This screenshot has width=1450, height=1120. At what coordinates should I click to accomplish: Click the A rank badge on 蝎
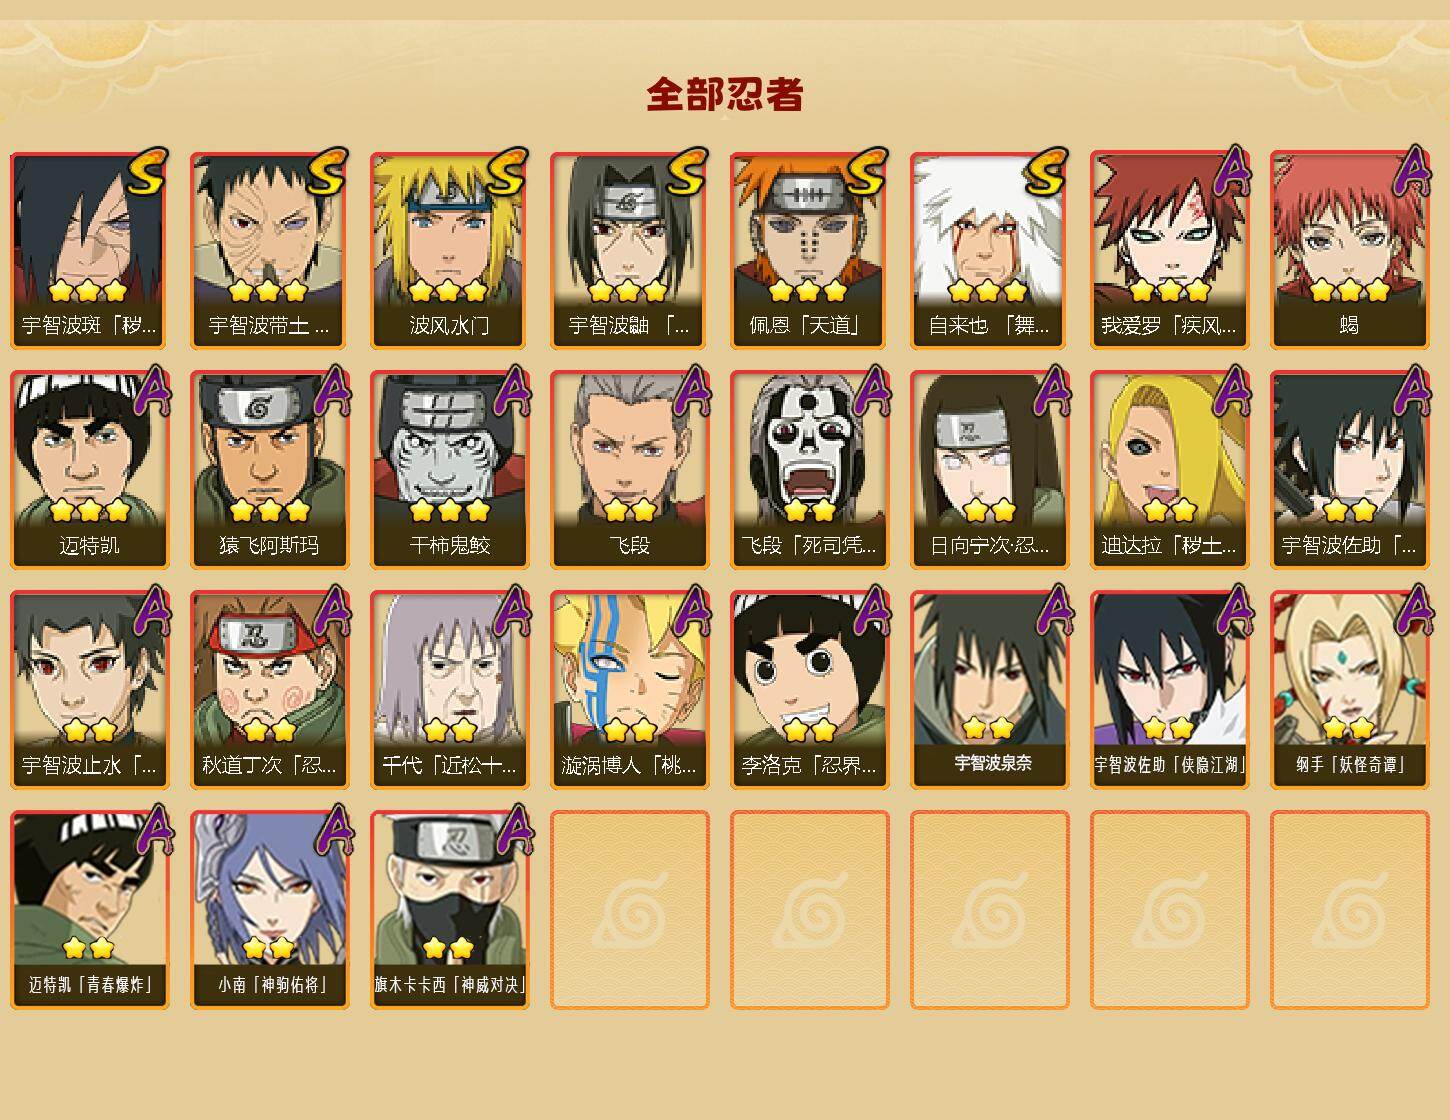(1411, 171)
